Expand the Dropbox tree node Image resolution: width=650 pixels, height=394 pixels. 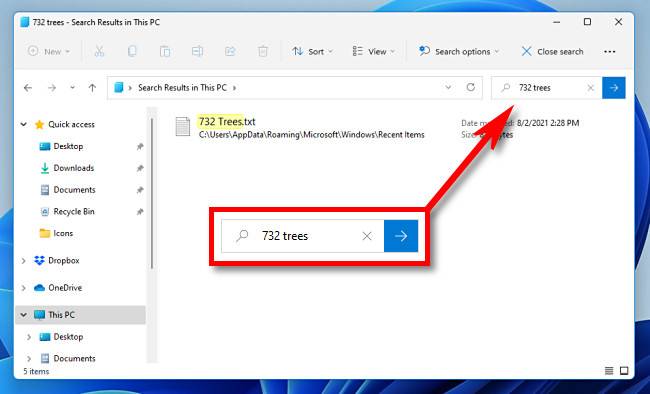click(x=24, y=260)
